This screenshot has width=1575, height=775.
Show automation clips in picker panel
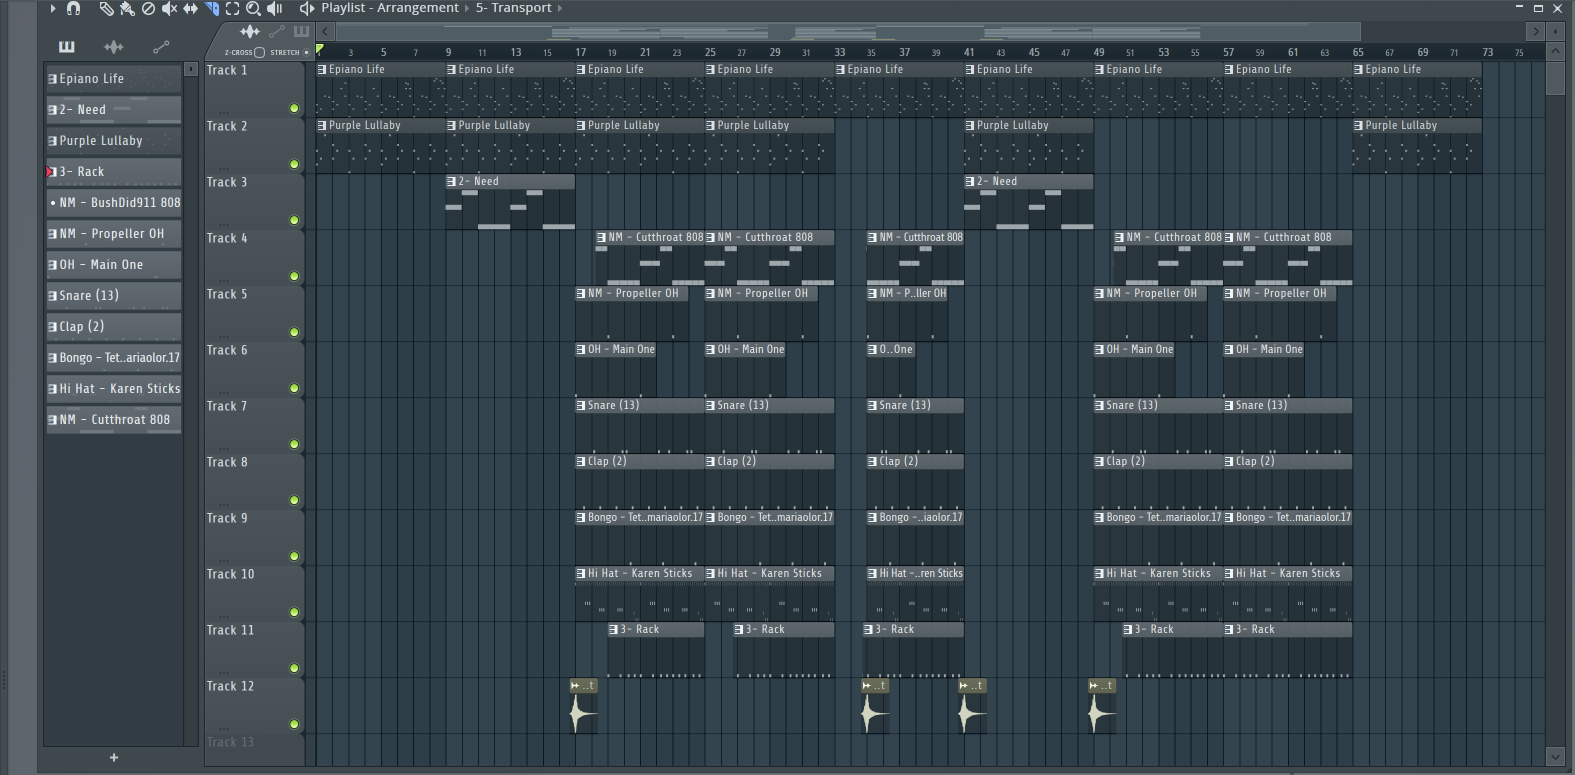tap(161, 46)
